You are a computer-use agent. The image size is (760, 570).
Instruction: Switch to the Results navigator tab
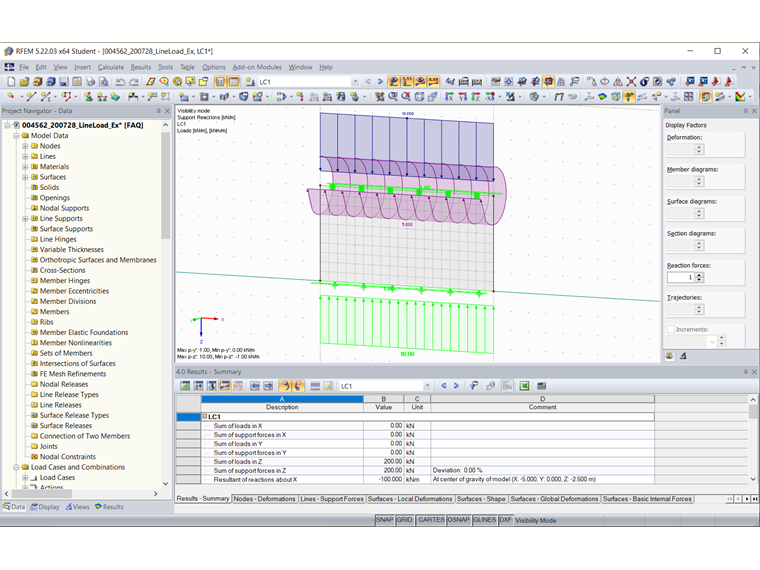[109, 507]
